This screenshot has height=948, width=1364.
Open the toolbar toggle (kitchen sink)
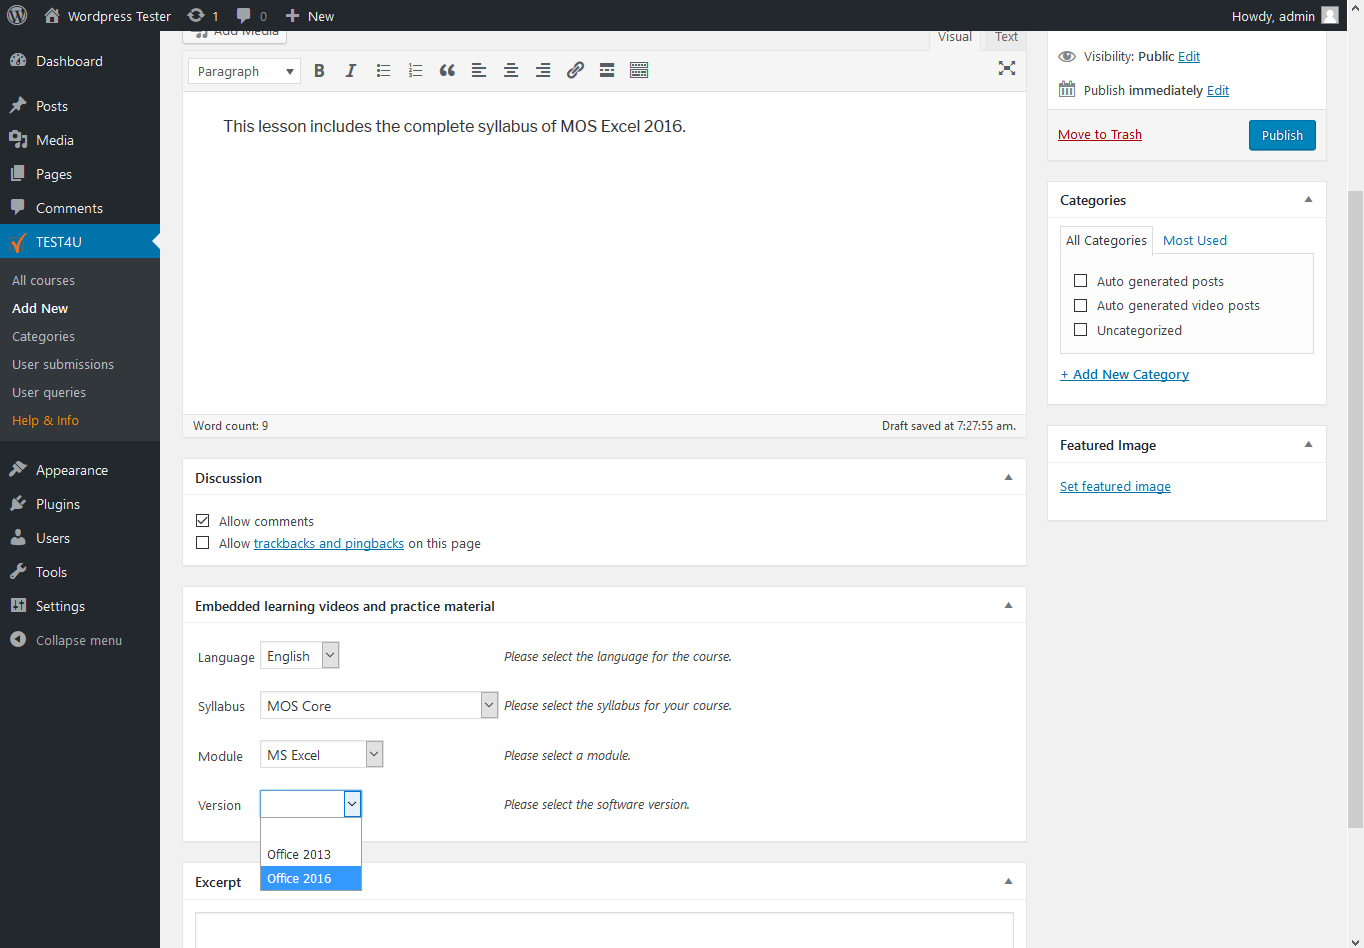(x=639, y=71)
